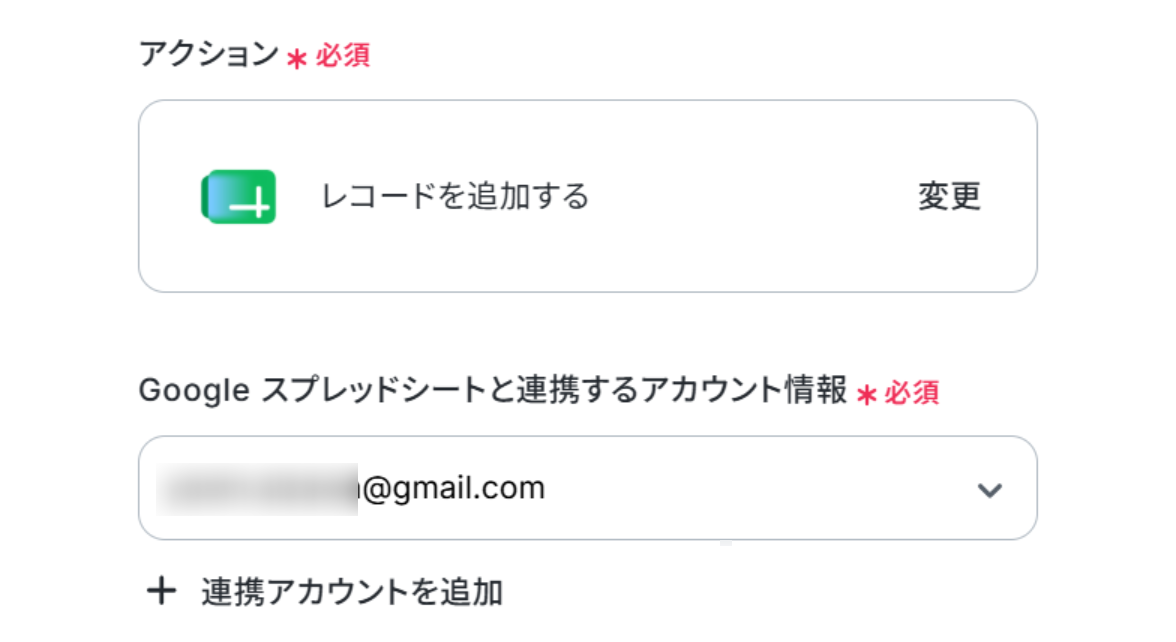Click the @gmail.com text in the selector
Viewport: 1176px width, 642px height.
click(453, 488)
